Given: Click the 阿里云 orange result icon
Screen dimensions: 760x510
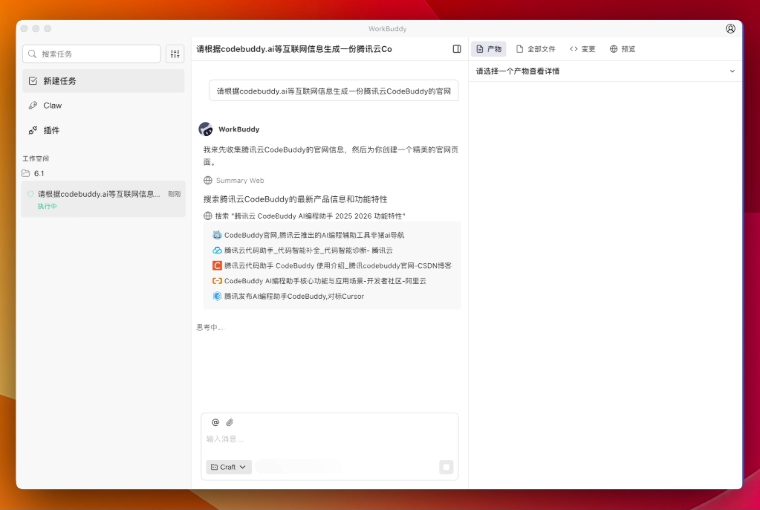Looking at the screenshot, I should pyautogui.click(x=217, y=281).
